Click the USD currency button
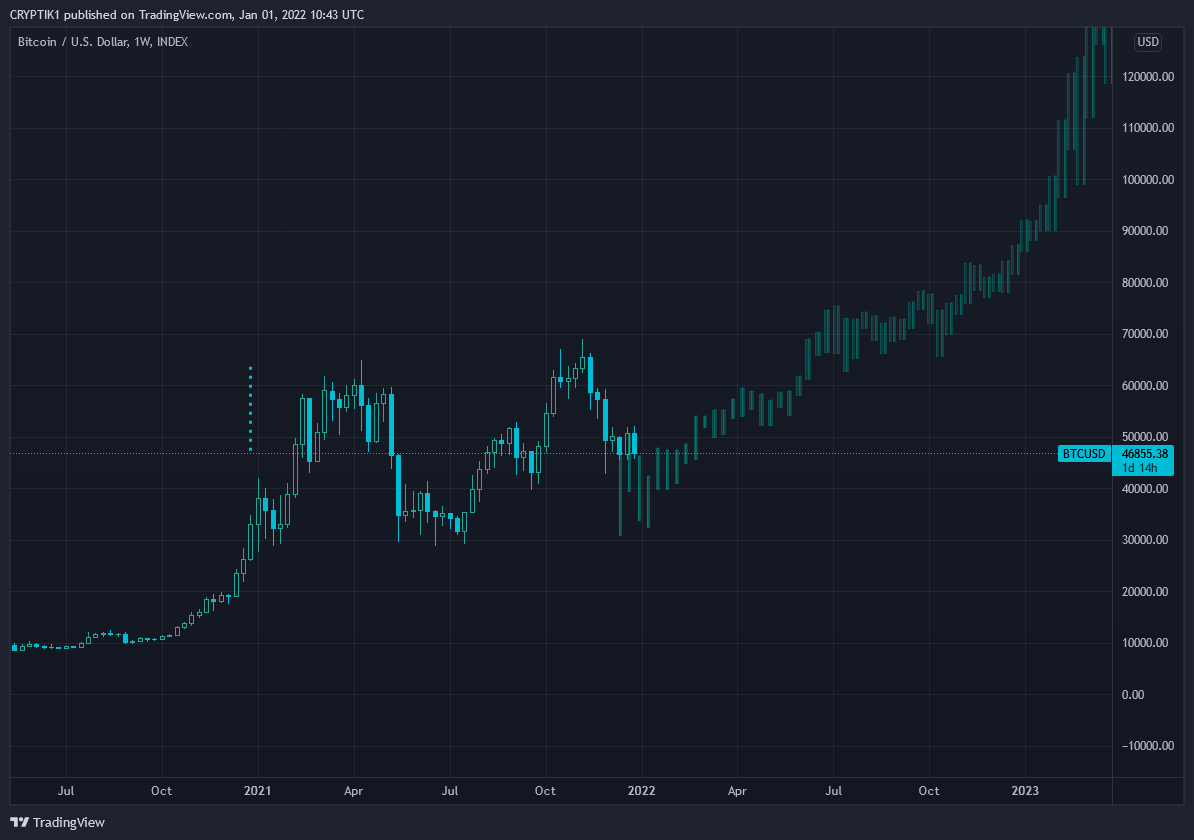This screenshot has height=840, width=1194. click(x=1148, y=42)
